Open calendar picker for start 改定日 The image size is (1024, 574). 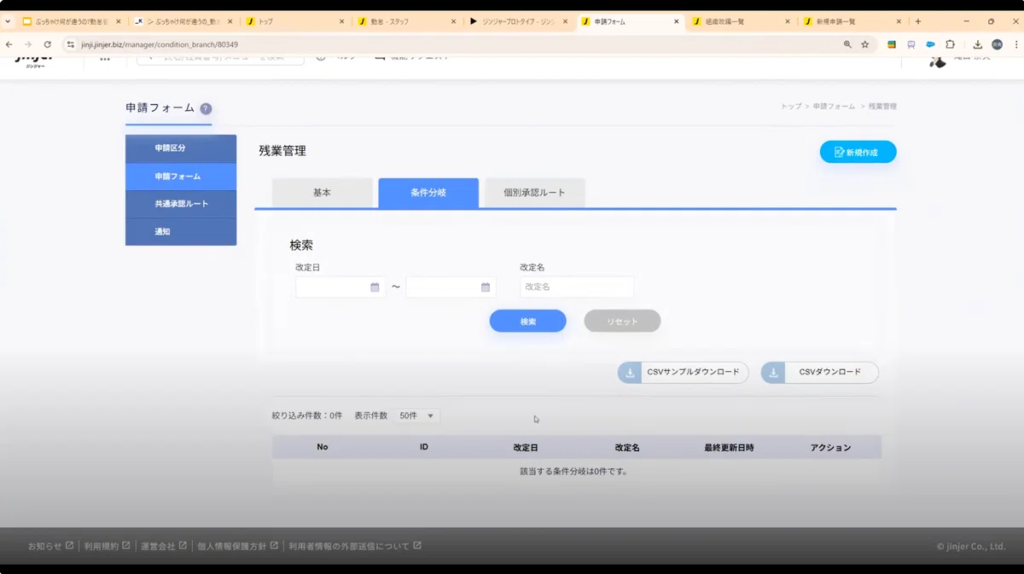point(375,287)
